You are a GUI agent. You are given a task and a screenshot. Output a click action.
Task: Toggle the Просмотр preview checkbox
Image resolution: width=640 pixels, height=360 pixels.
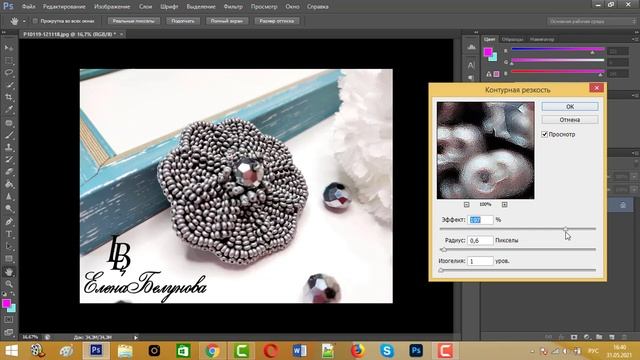tap(544, 134)
